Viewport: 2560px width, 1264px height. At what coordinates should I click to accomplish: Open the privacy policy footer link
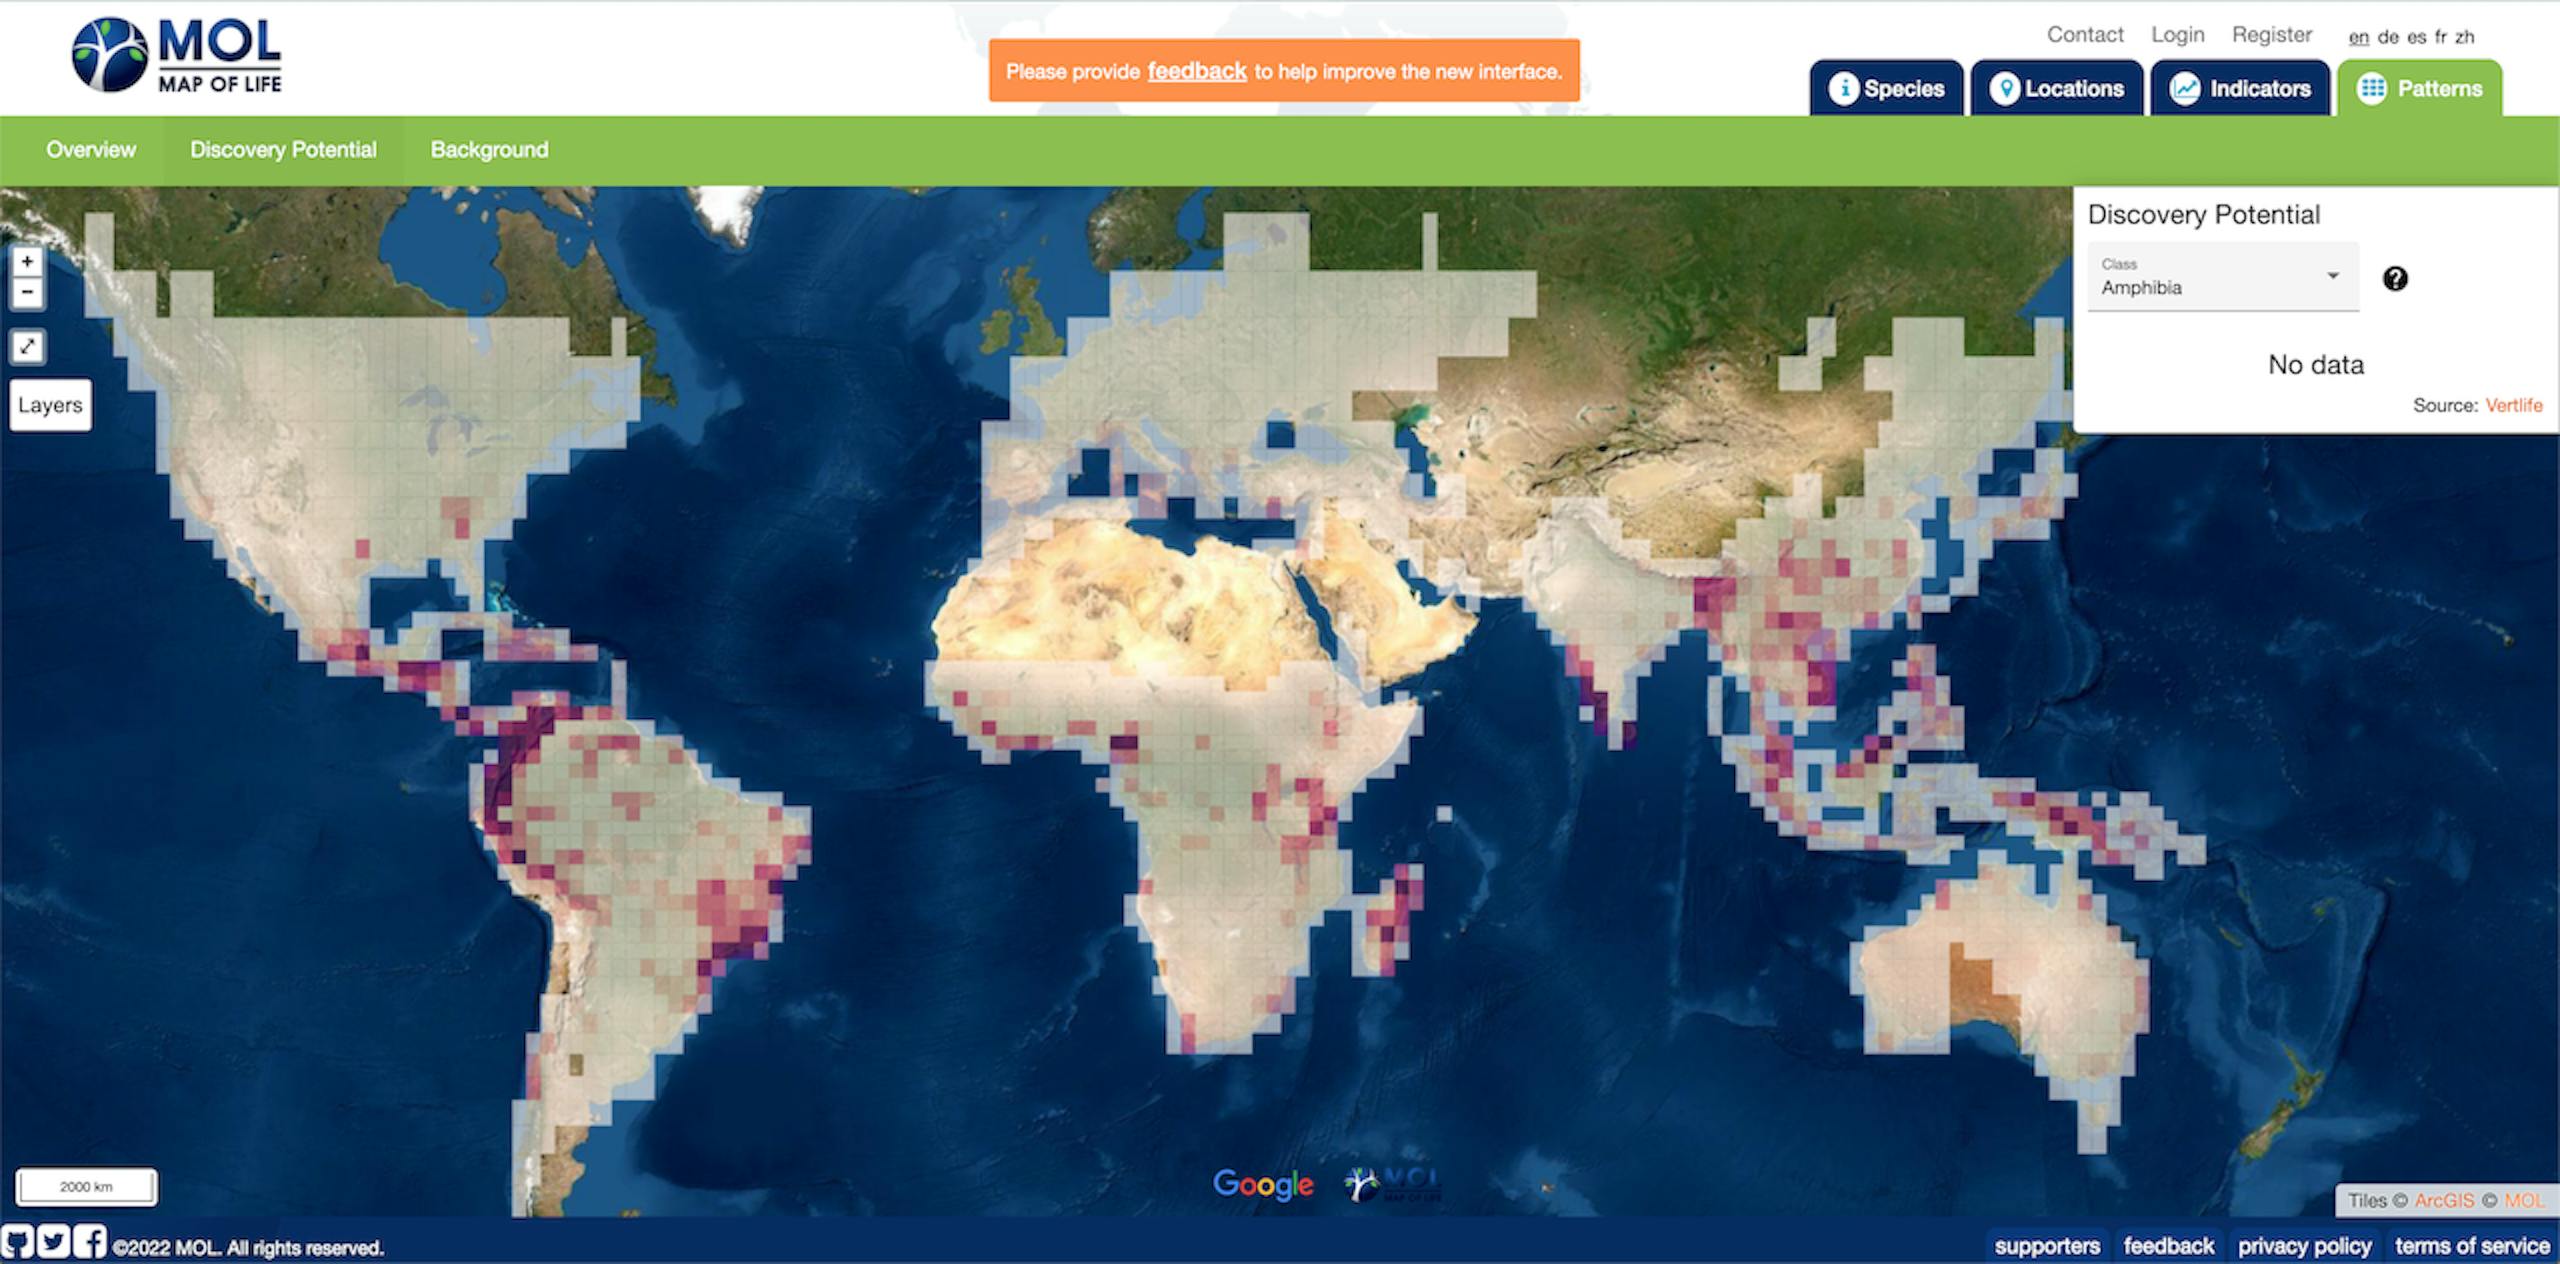point(2304,1246)
